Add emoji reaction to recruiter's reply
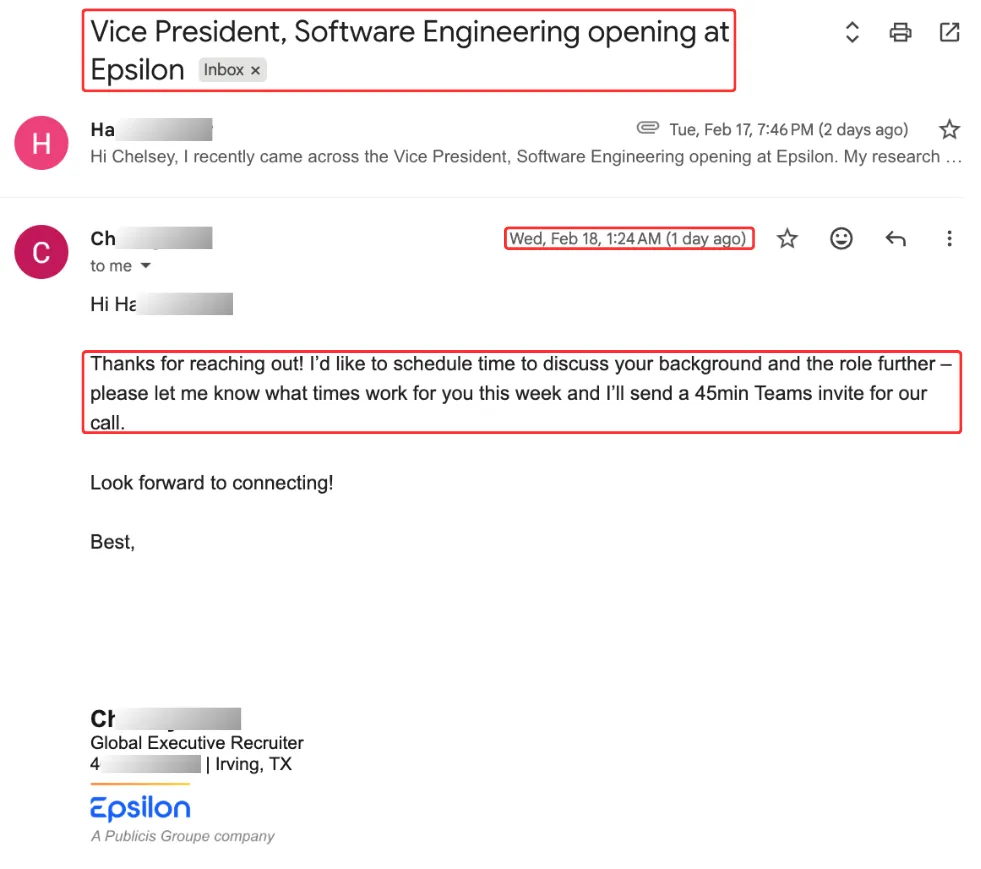981x869 pixels. [842, 239]
